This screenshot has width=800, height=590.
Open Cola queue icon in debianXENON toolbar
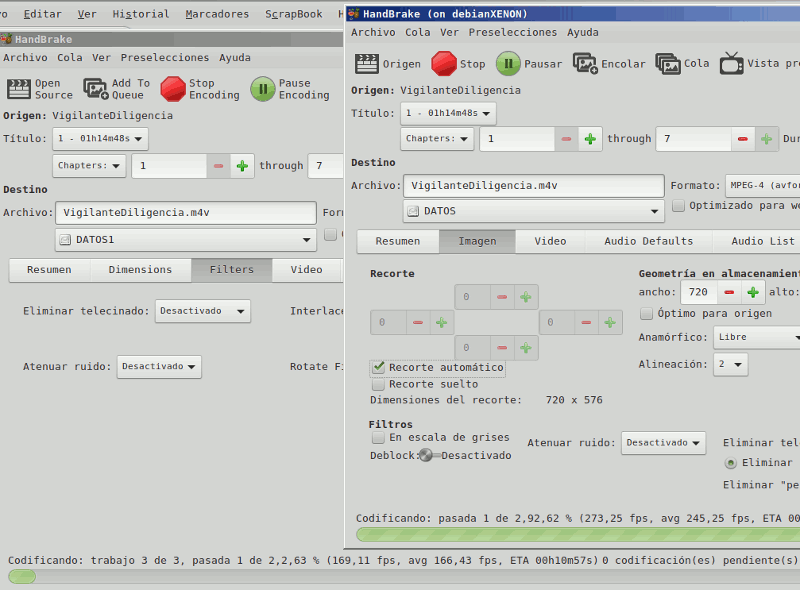tap(667, 64)
